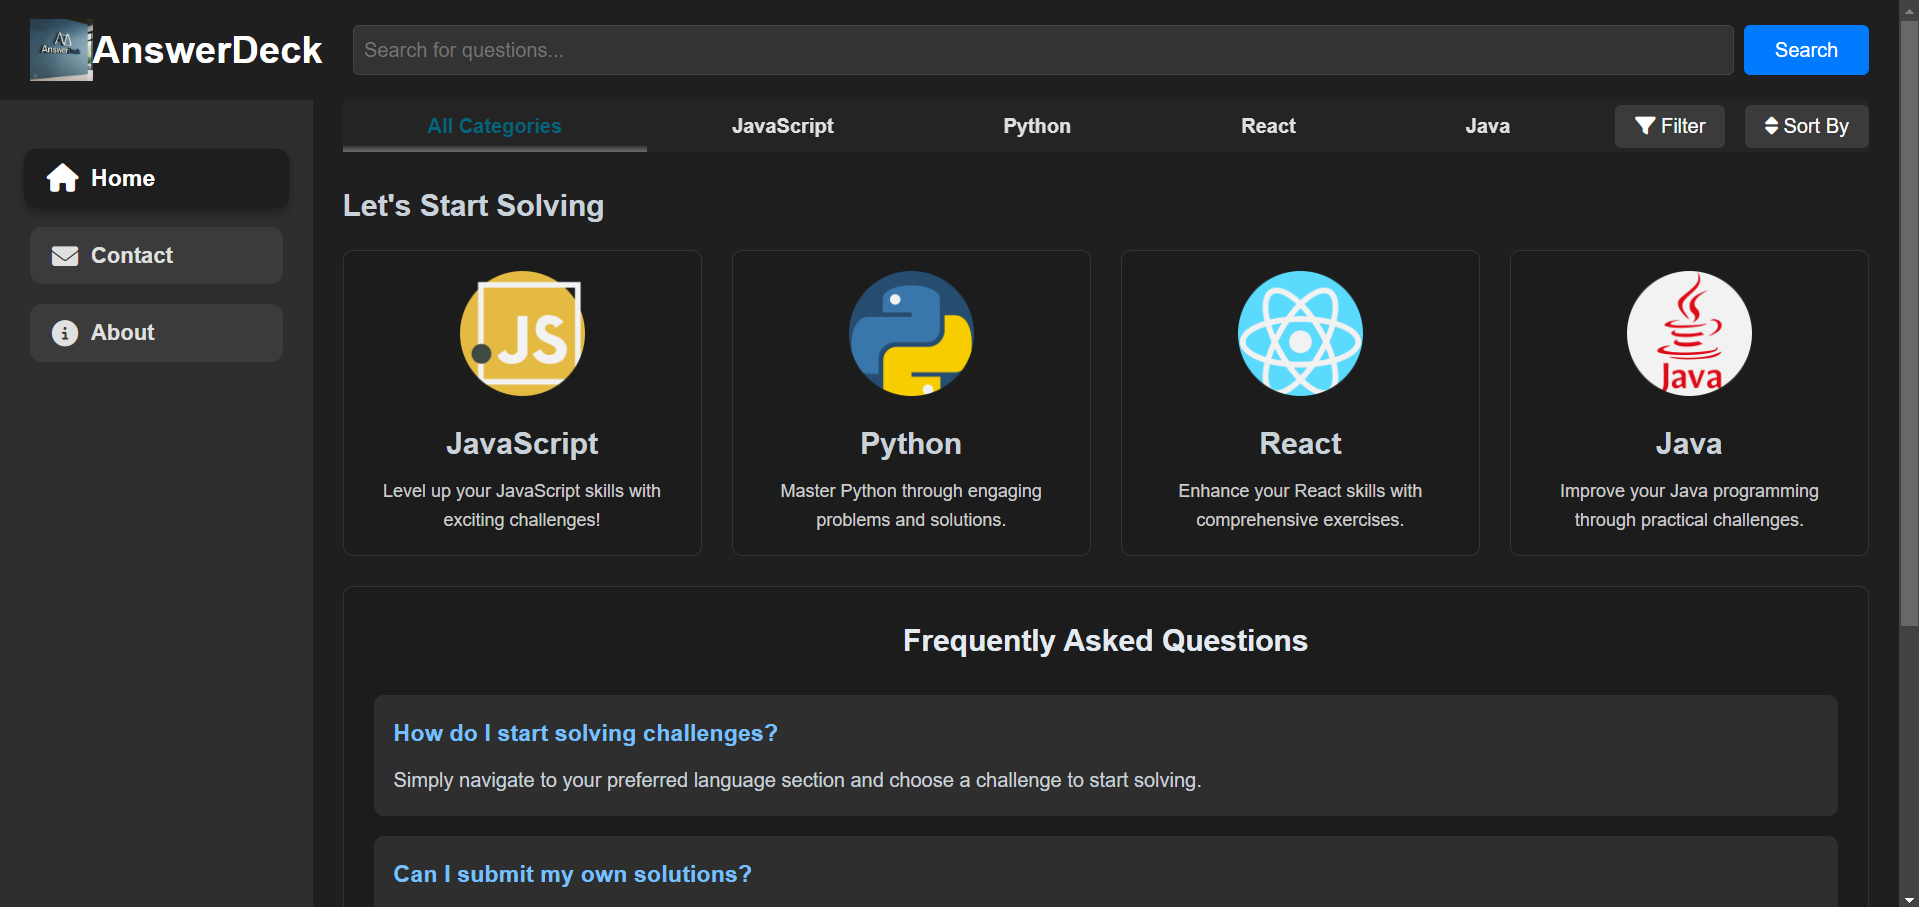
Task: Open the React card heading
Action: [x=1300, y=443]
